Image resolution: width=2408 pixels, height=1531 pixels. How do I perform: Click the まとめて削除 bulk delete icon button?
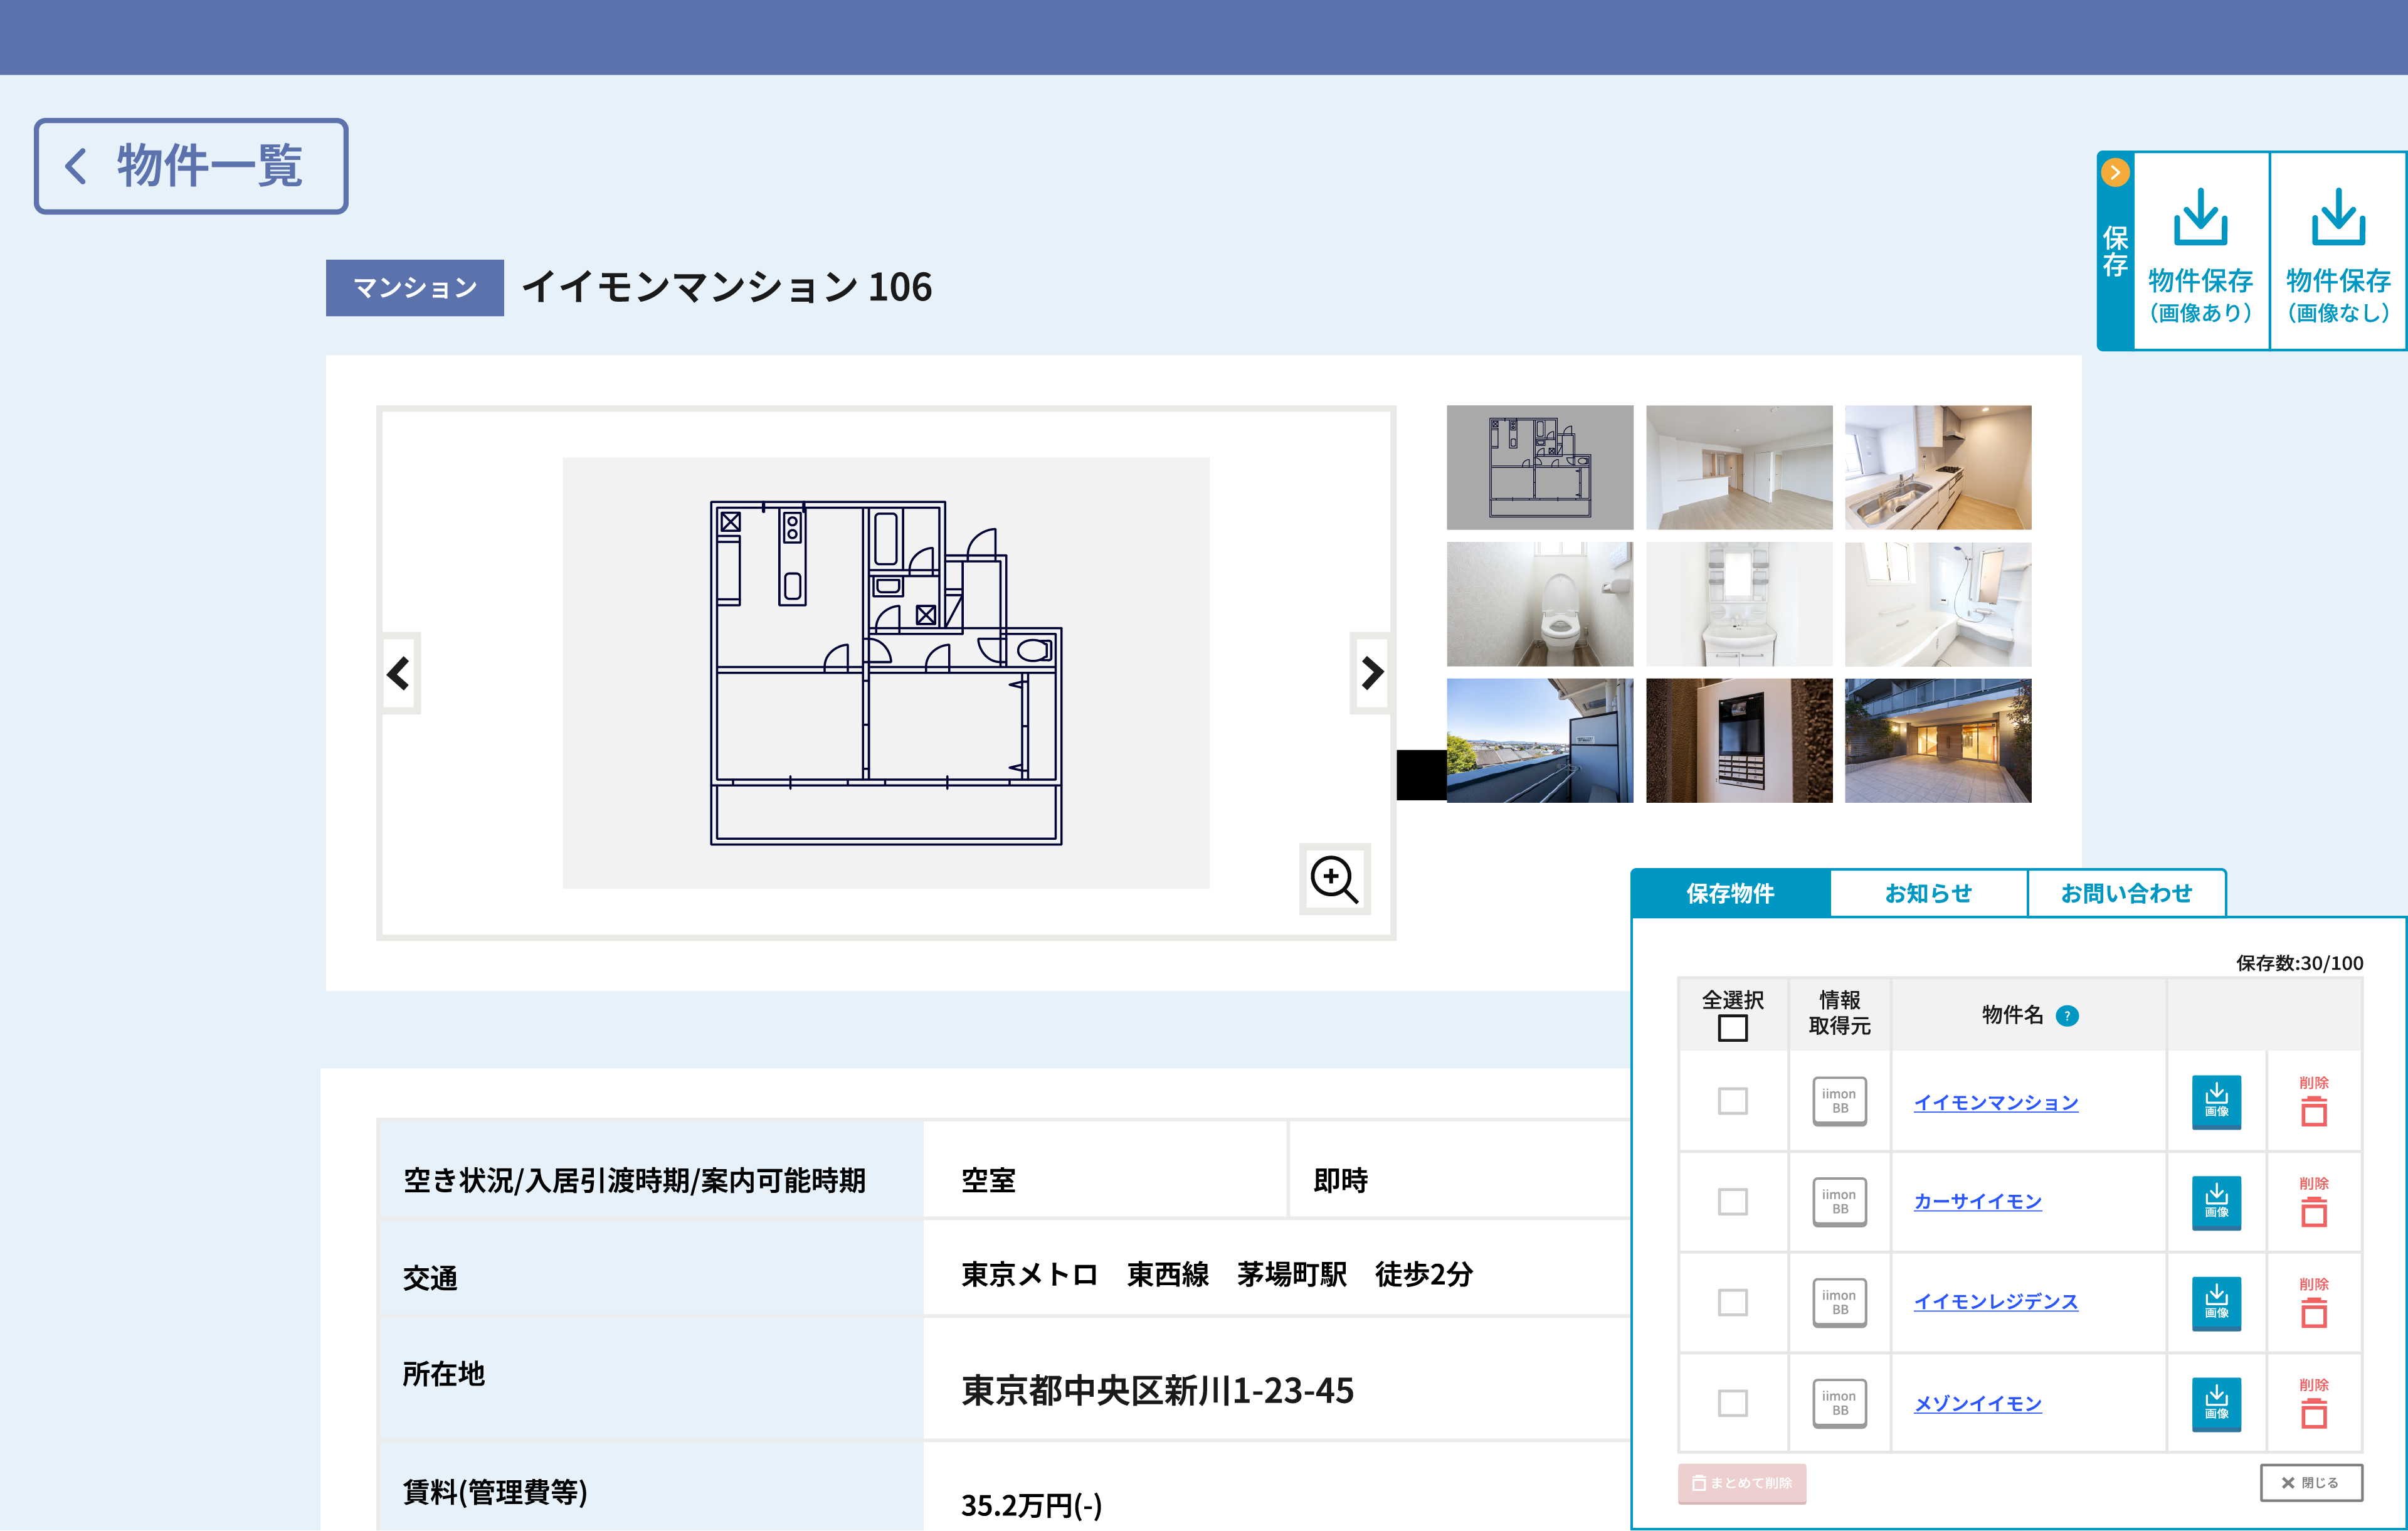(x=1742, y=1484)
